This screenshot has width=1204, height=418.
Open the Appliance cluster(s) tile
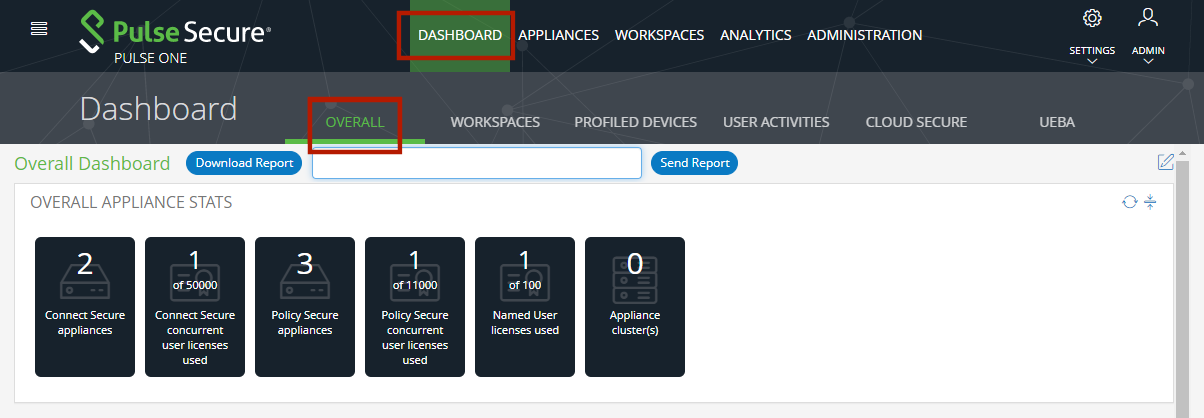point(635,307)
